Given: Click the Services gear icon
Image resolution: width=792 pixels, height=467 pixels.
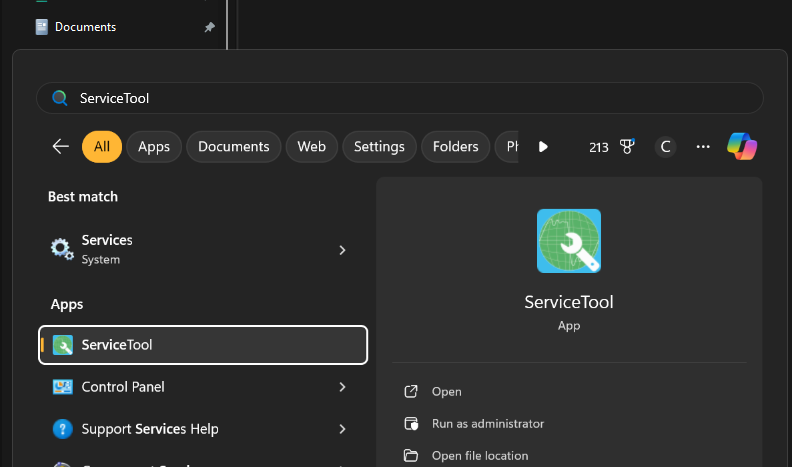Looking at the screenshot, I should pyautogui.click(x=62, y=249).
